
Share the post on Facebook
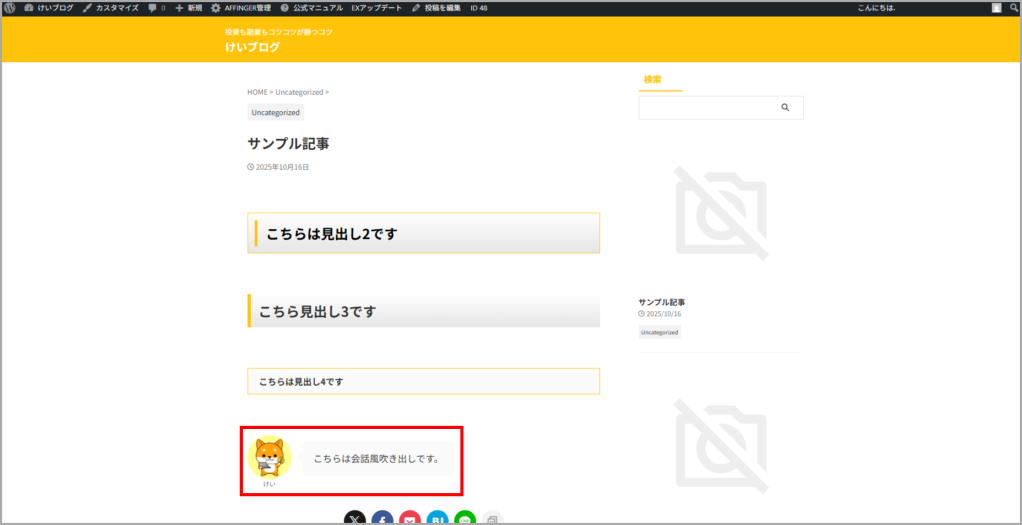(382, 518)
